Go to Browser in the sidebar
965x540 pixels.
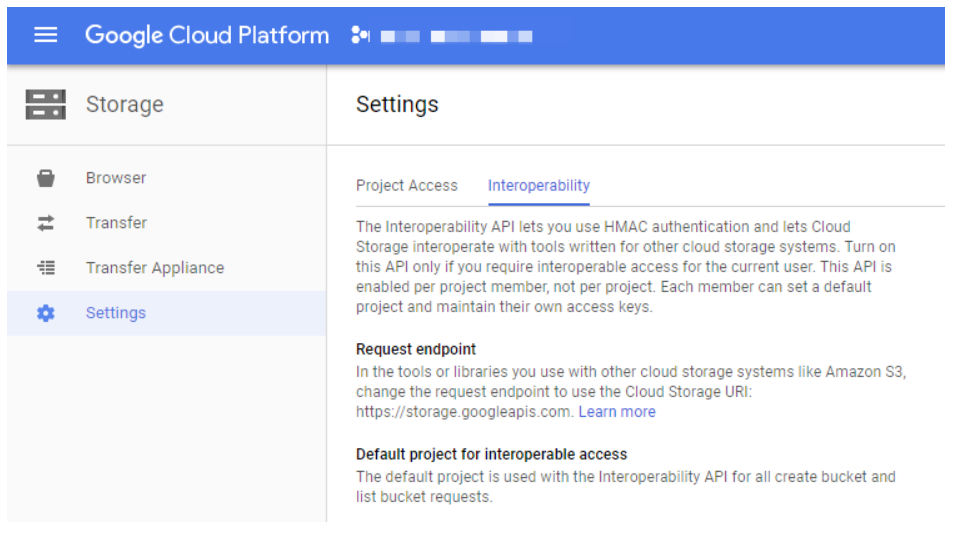coord(116,178)
